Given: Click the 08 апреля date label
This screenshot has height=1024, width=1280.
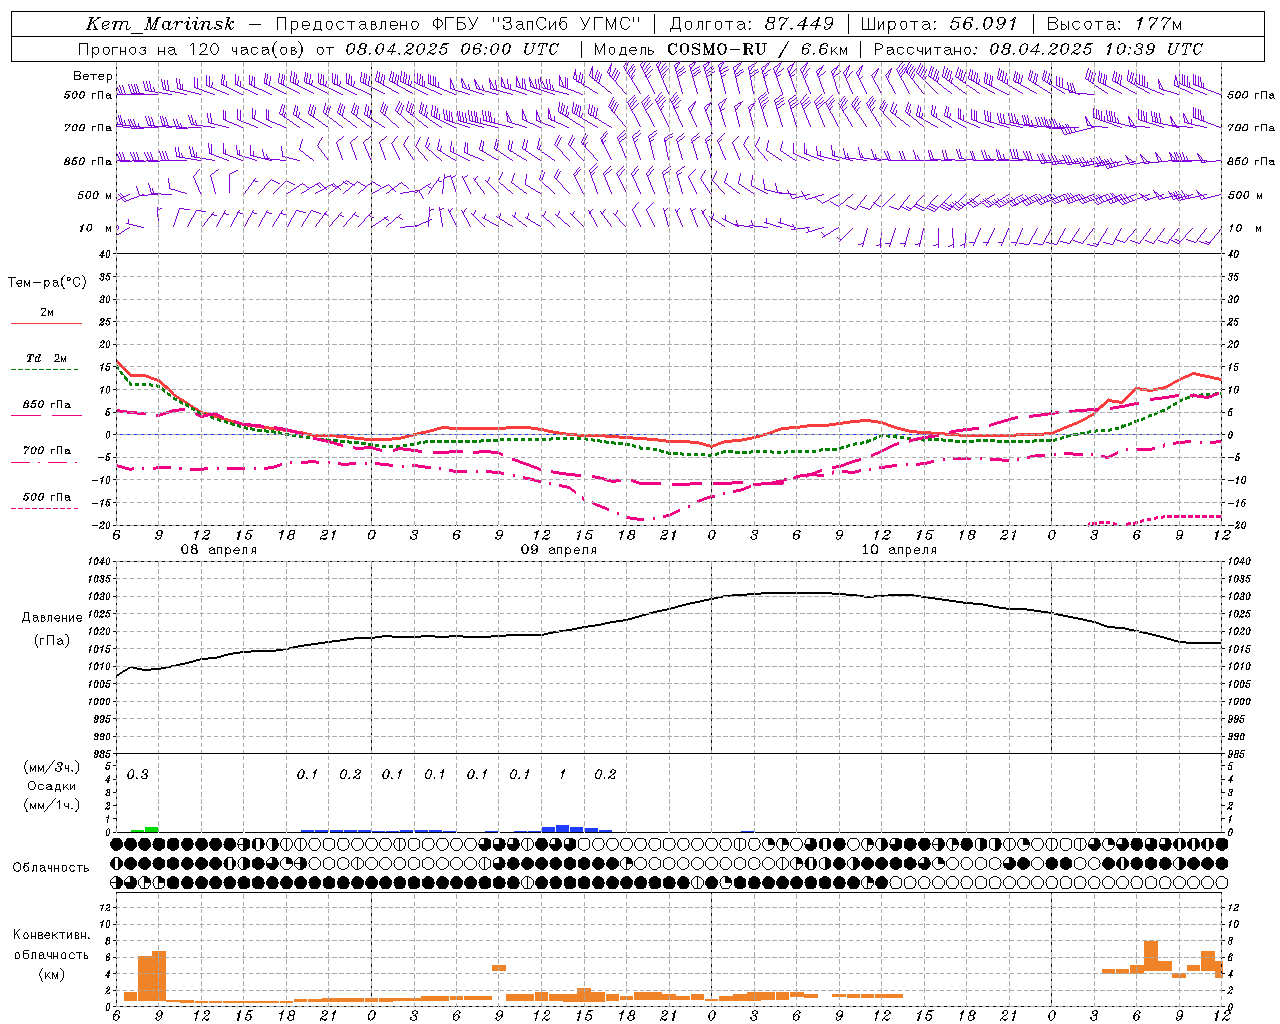Looking at the screenshot, I should coord(218,550).
